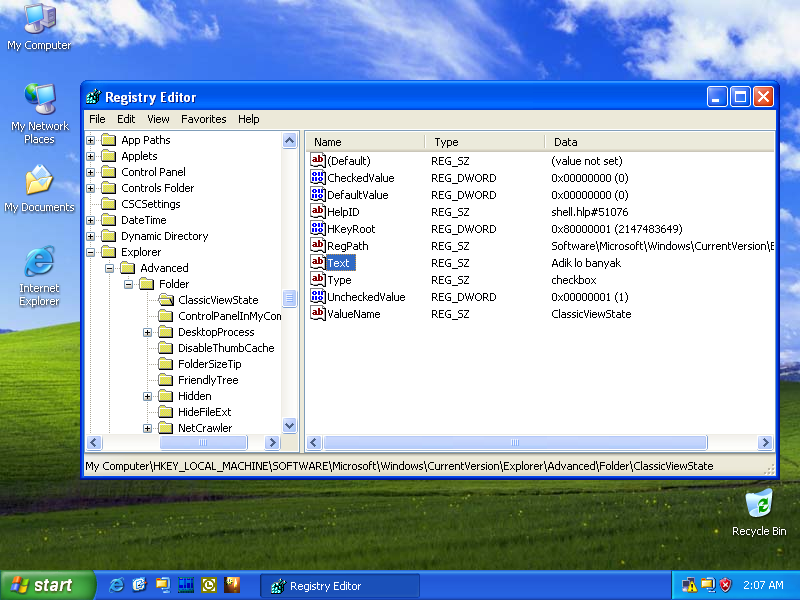Select the DisableThumbCache tree key
Image resolution: width=800 pixels, height=600 pixels.
[x=226, y=348]
